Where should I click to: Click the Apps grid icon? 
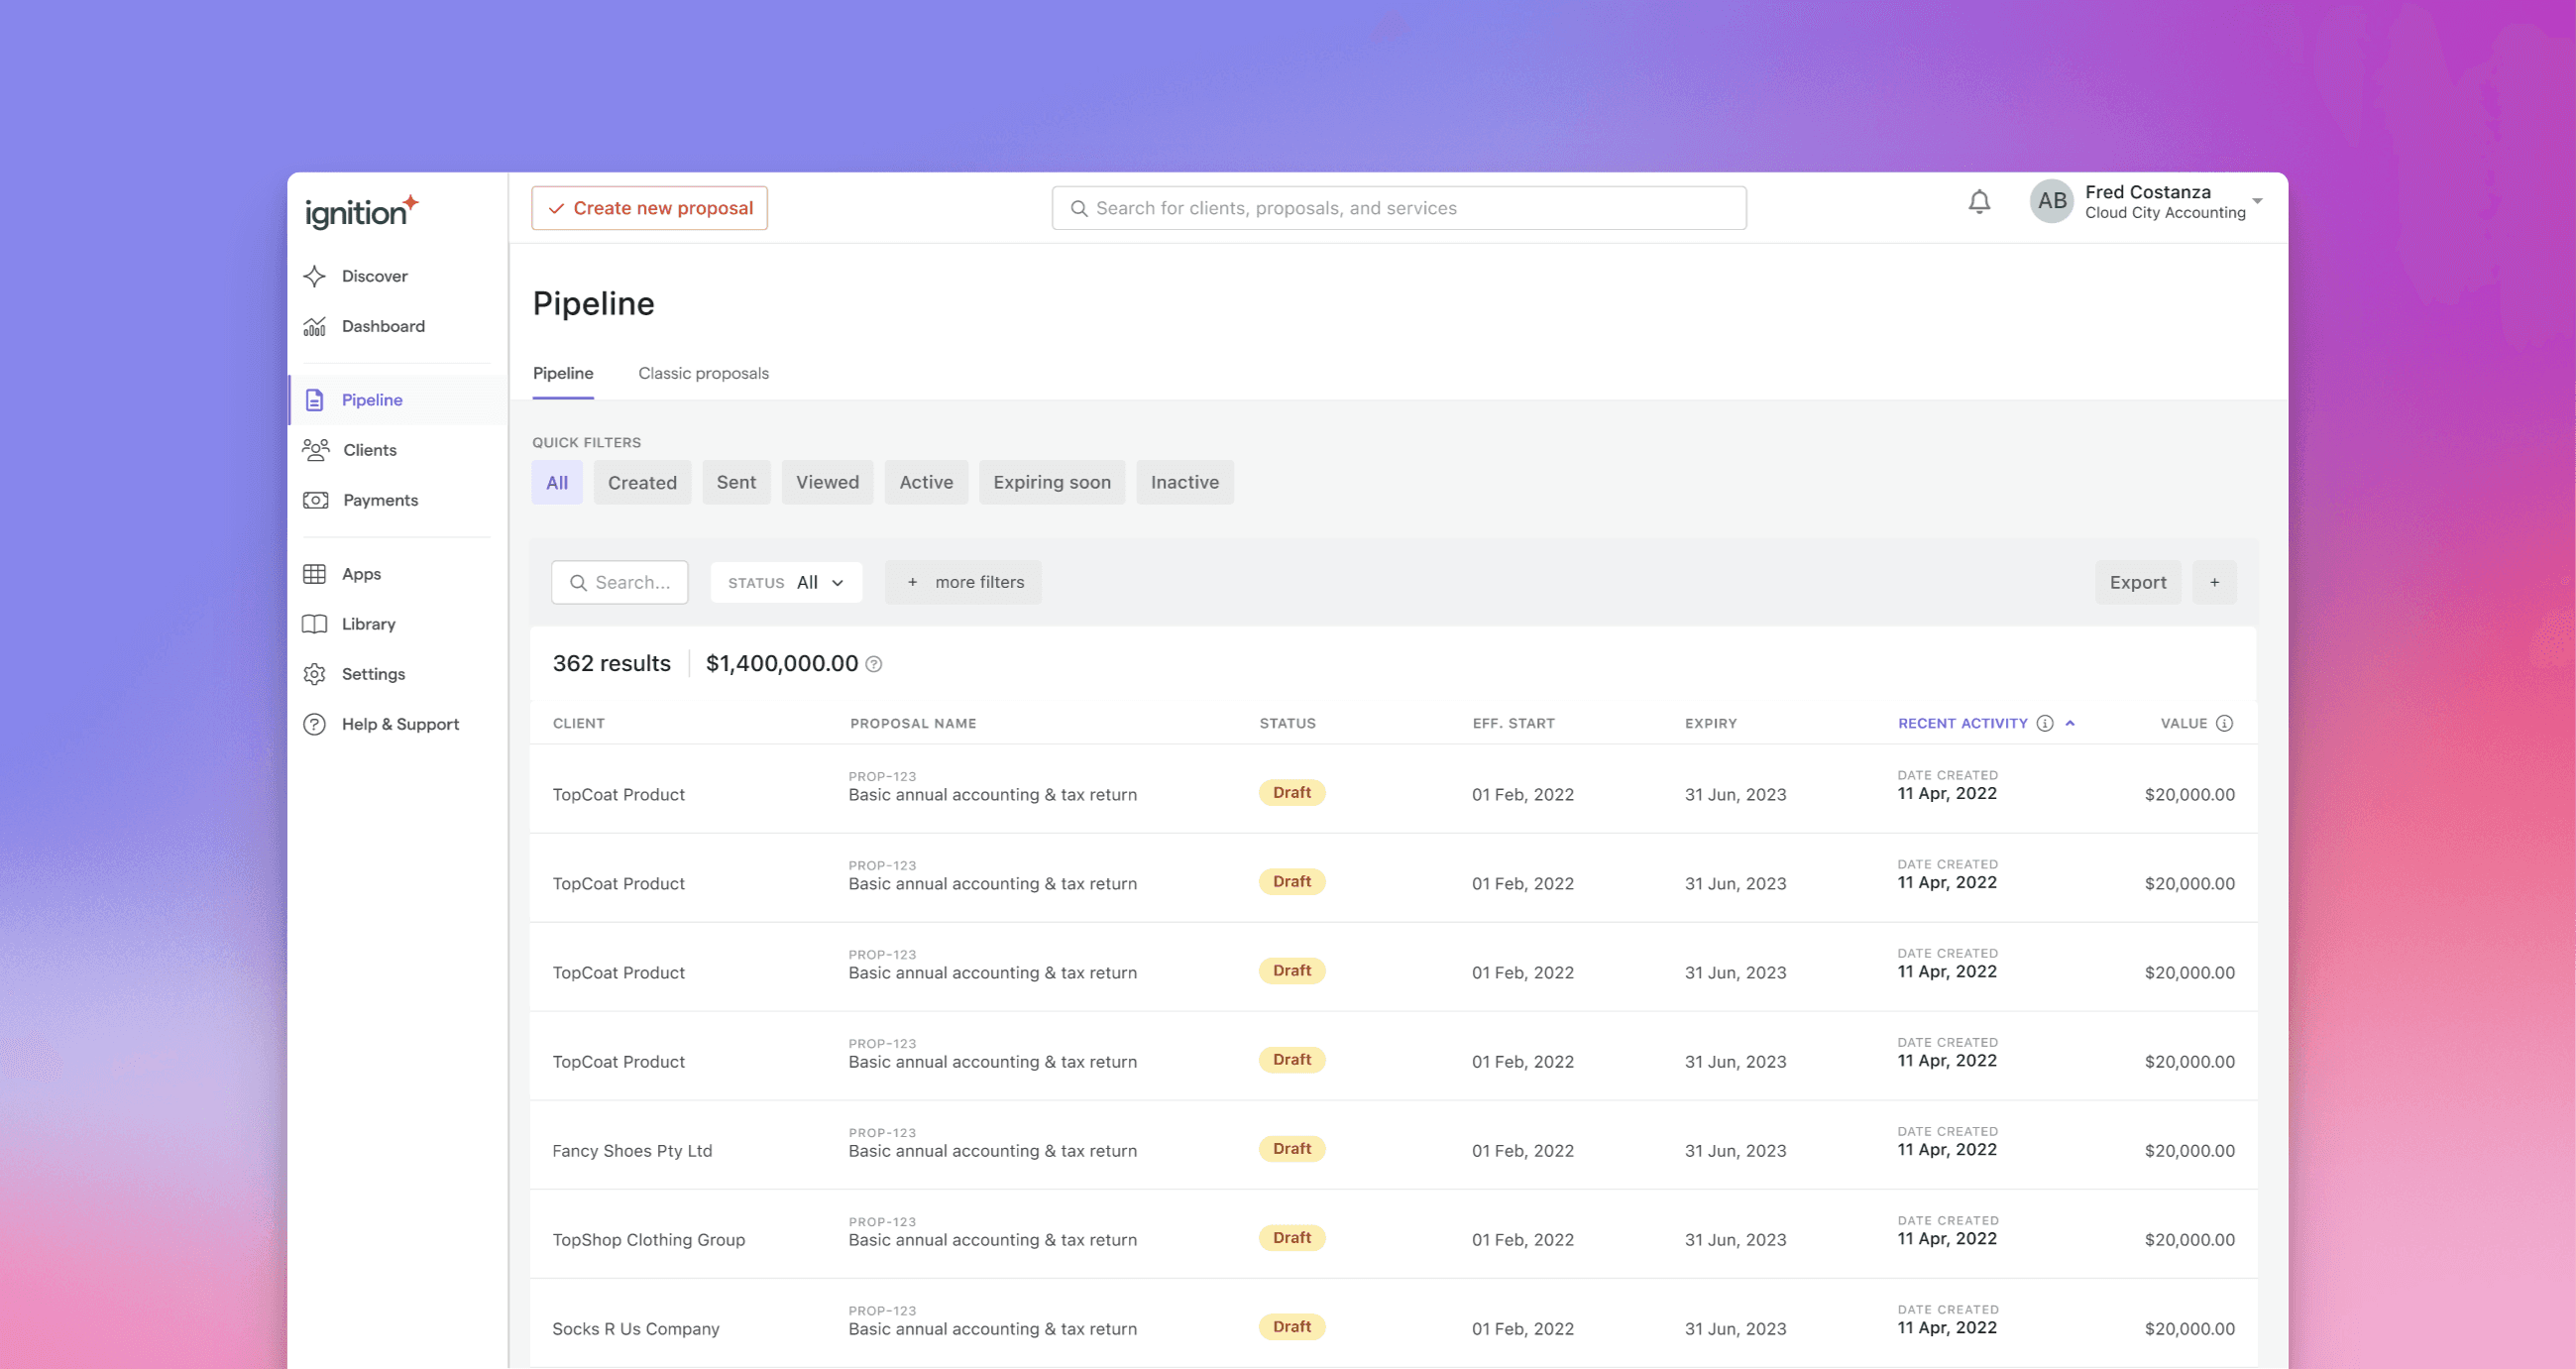pos(315,574)
